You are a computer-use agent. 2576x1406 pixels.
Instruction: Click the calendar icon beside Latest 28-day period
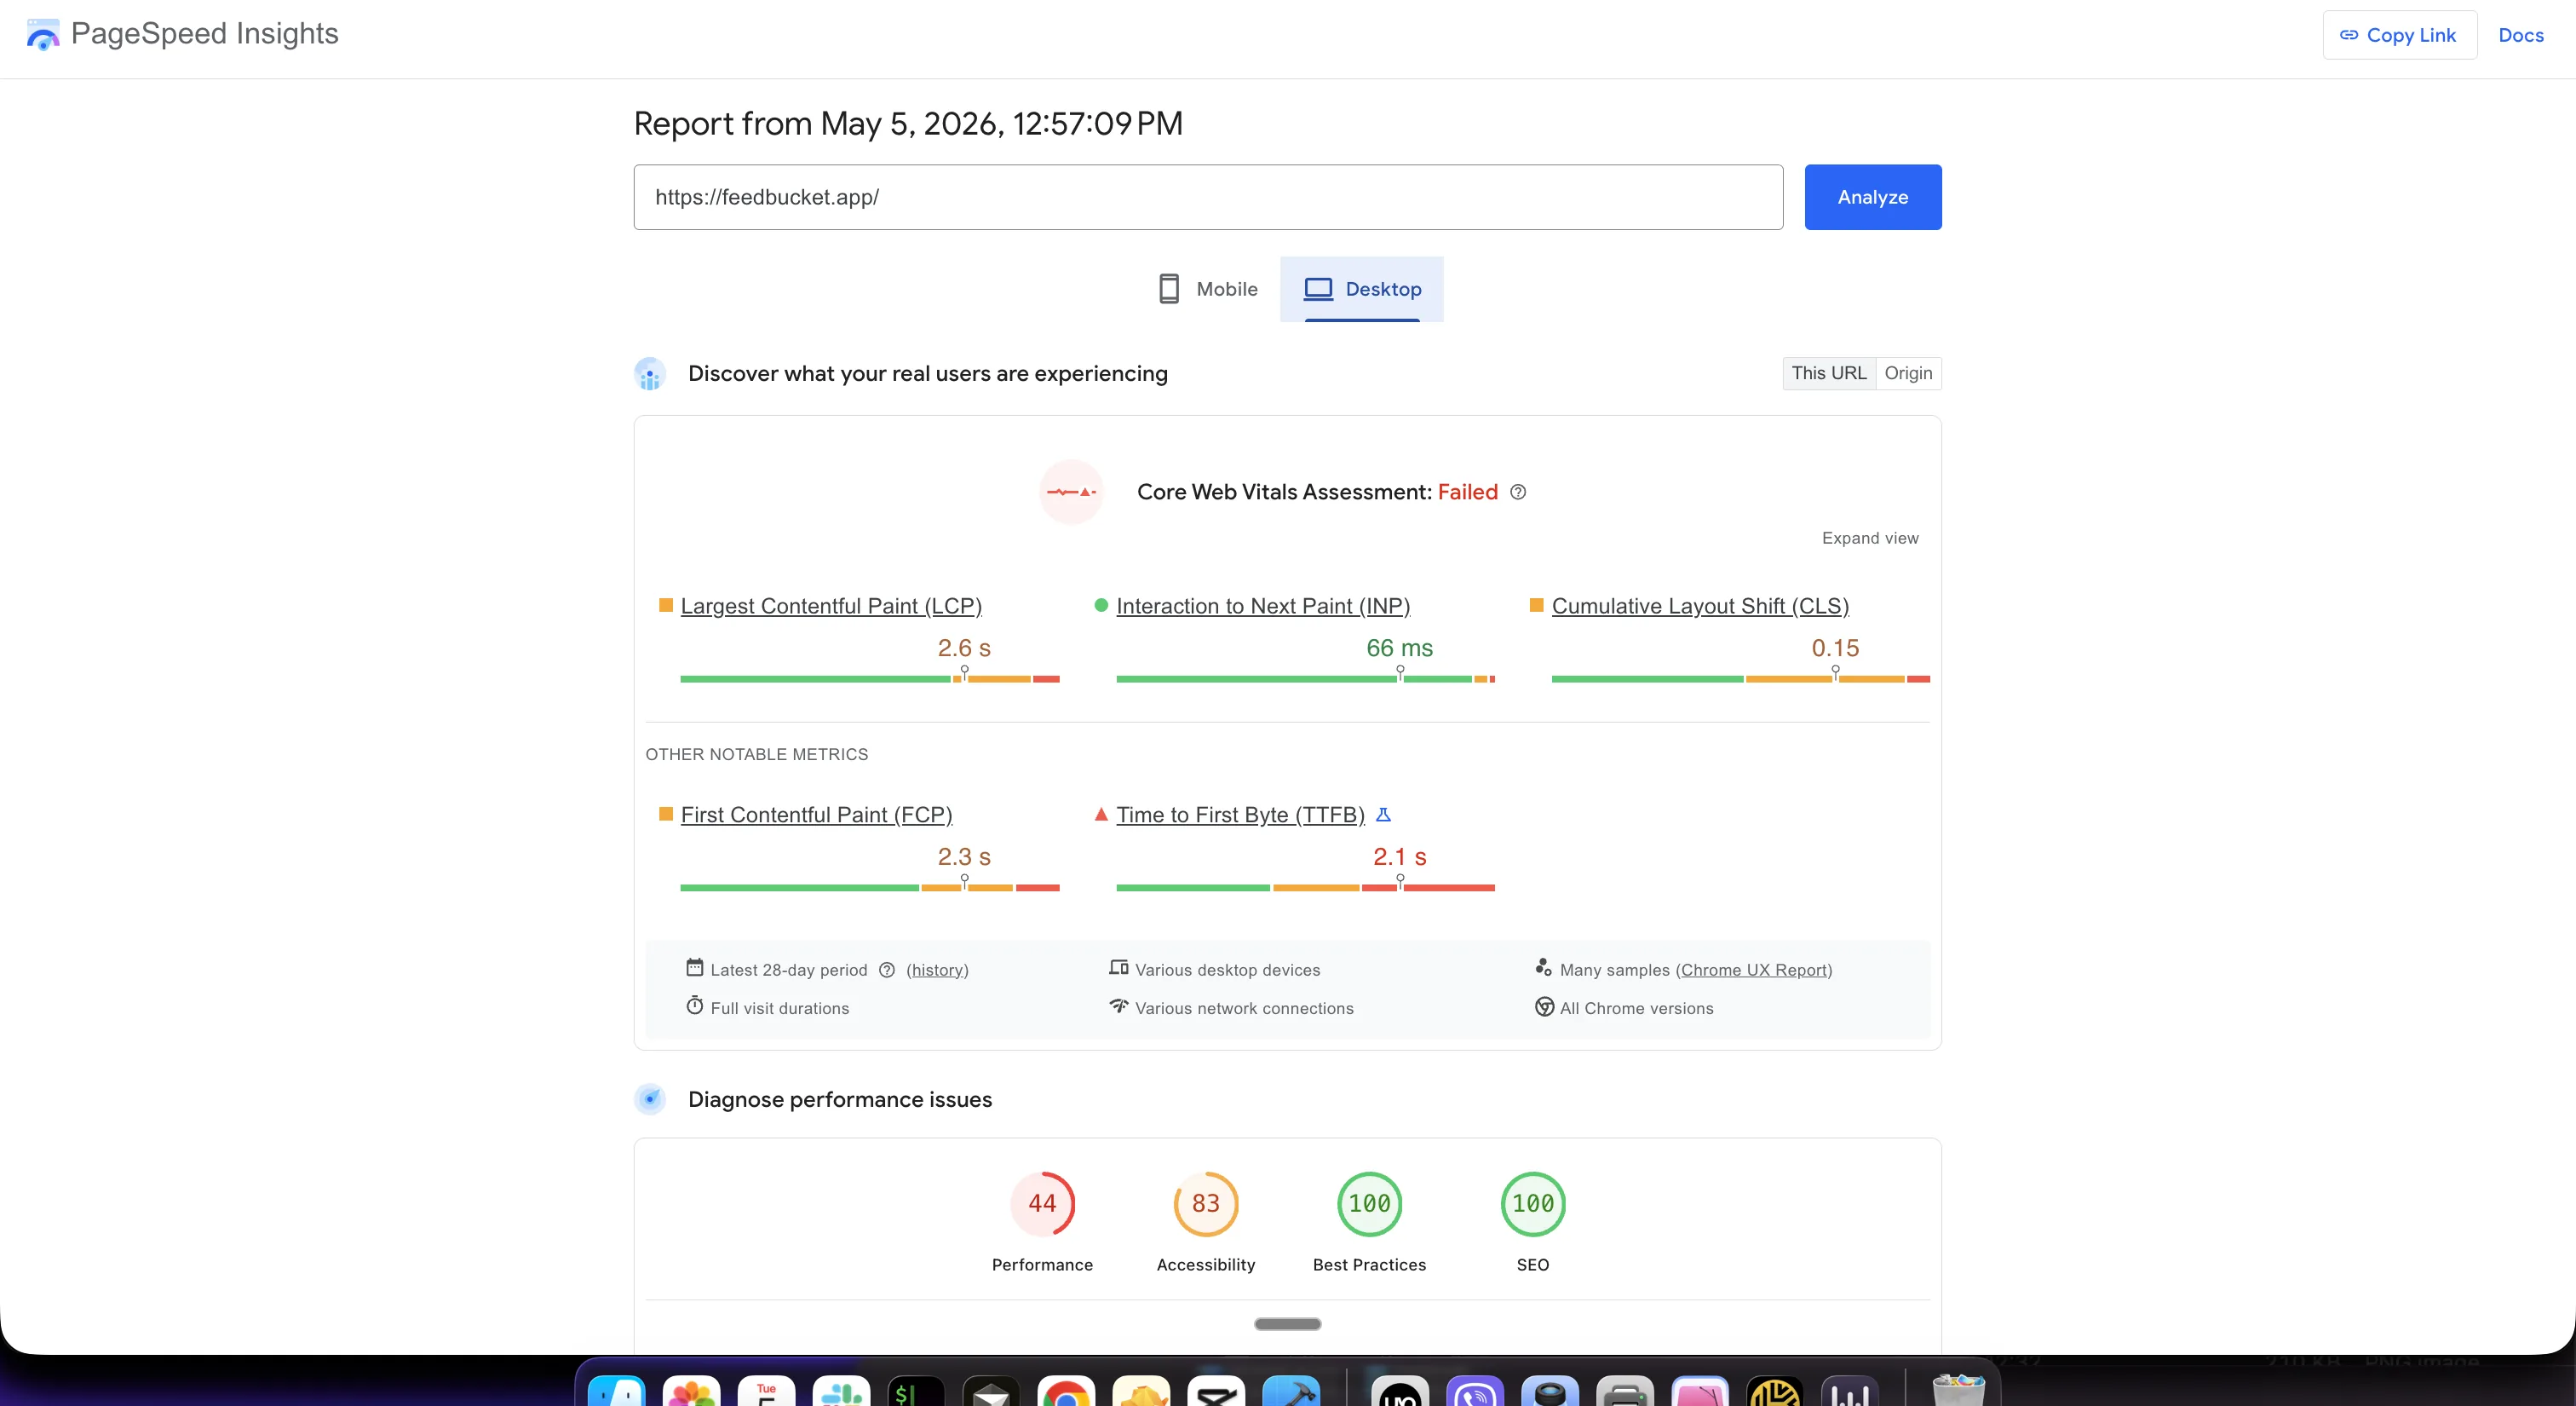[x=694, y=967]
